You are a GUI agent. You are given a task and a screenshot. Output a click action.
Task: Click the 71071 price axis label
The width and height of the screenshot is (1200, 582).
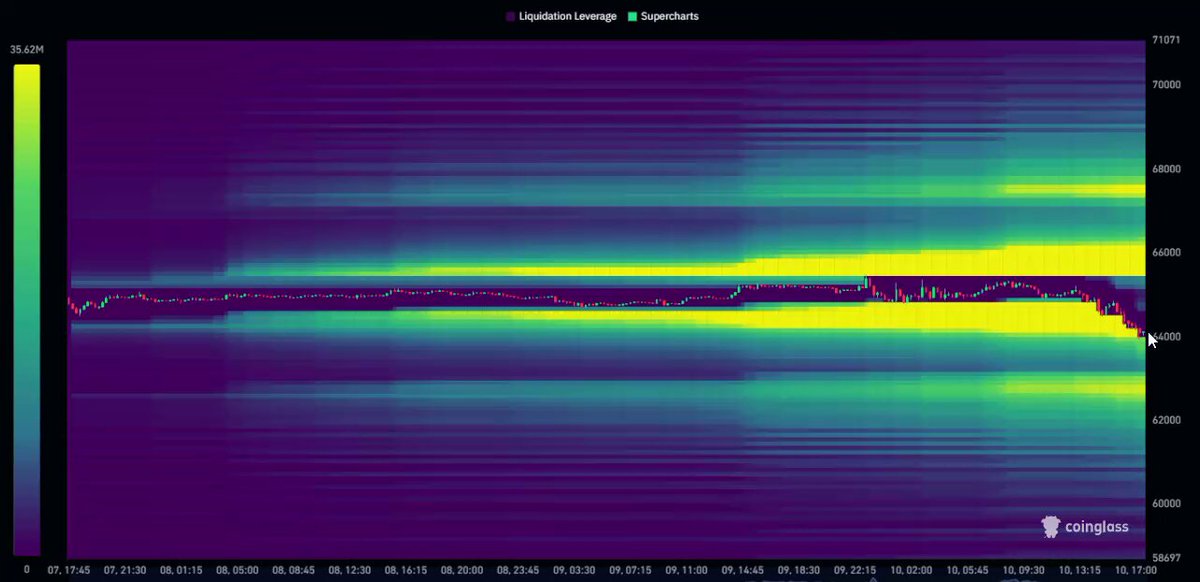(x=1165, y=41)
